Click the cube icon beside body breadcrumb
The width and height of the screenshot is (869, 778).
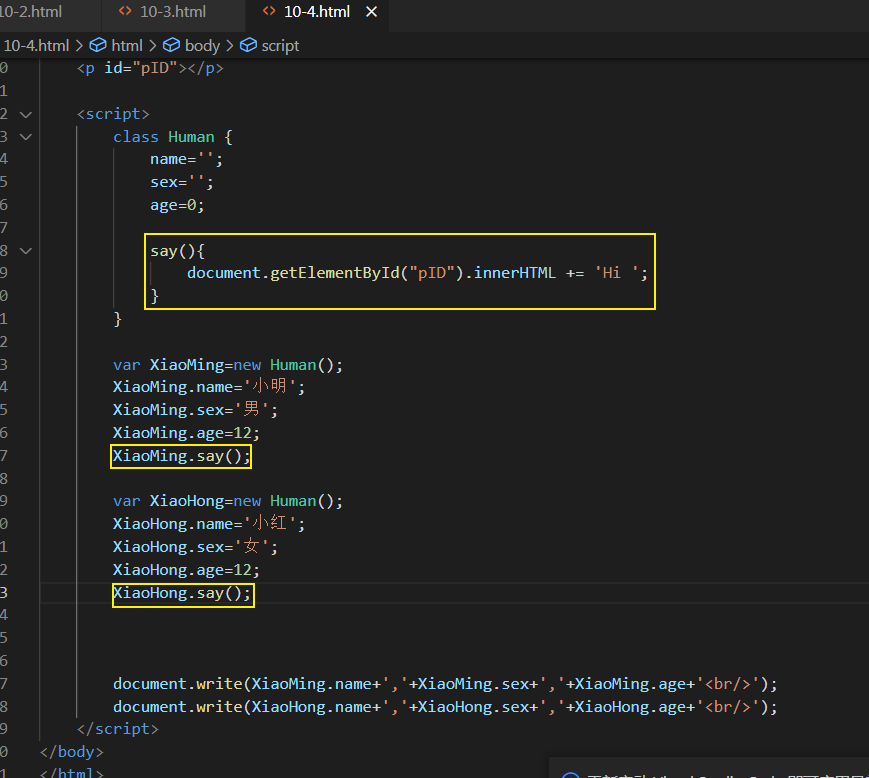[x=171, y=45]
